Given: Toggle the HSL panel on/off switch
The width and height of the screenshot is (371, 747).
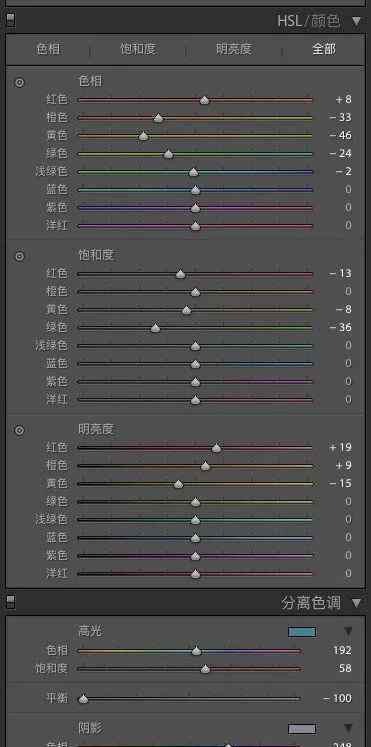Looking at the screenshot, I should (10, 20).
